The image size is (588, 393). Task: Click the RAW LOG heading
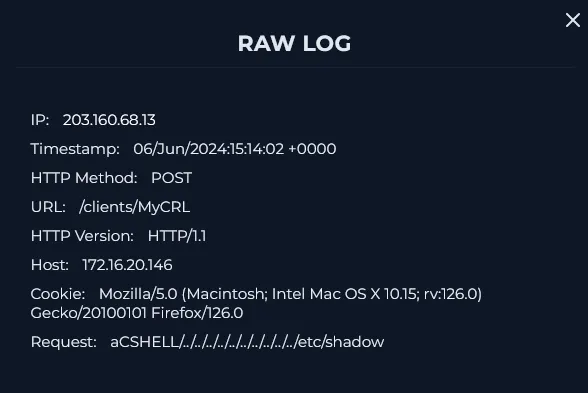point(294,44)
